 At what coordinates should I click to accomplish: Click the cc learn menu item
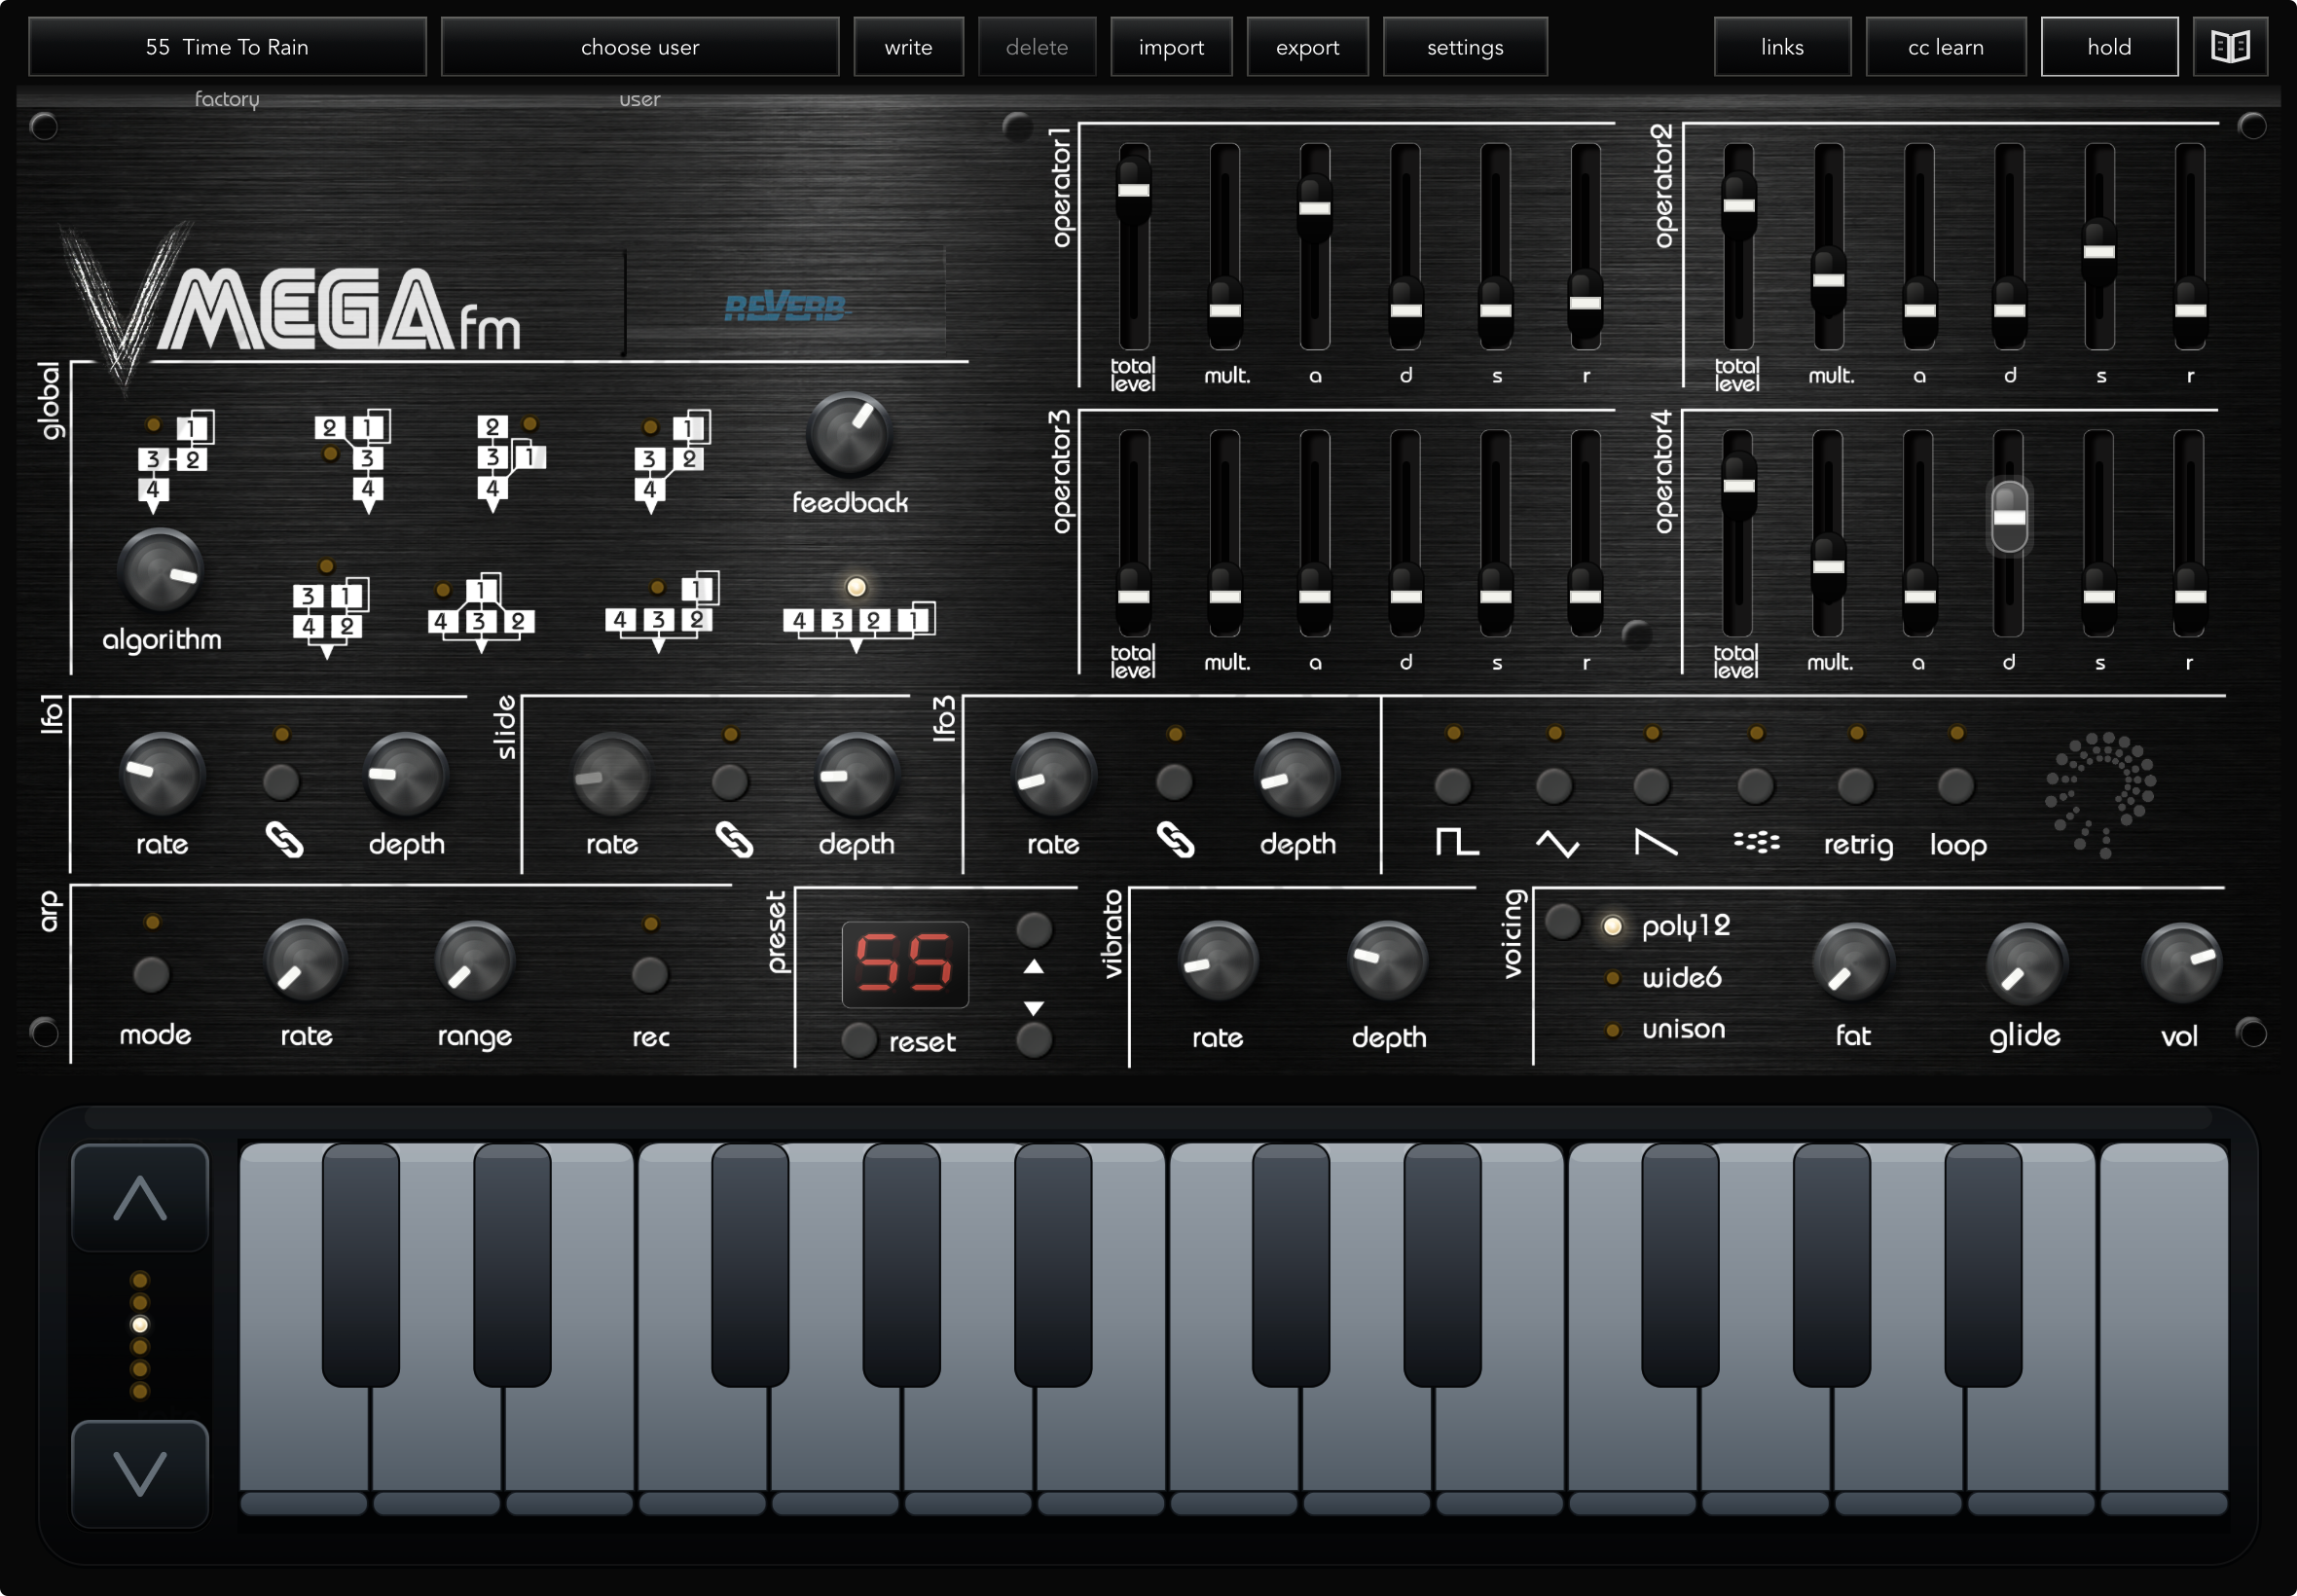tap(1945, 47)
